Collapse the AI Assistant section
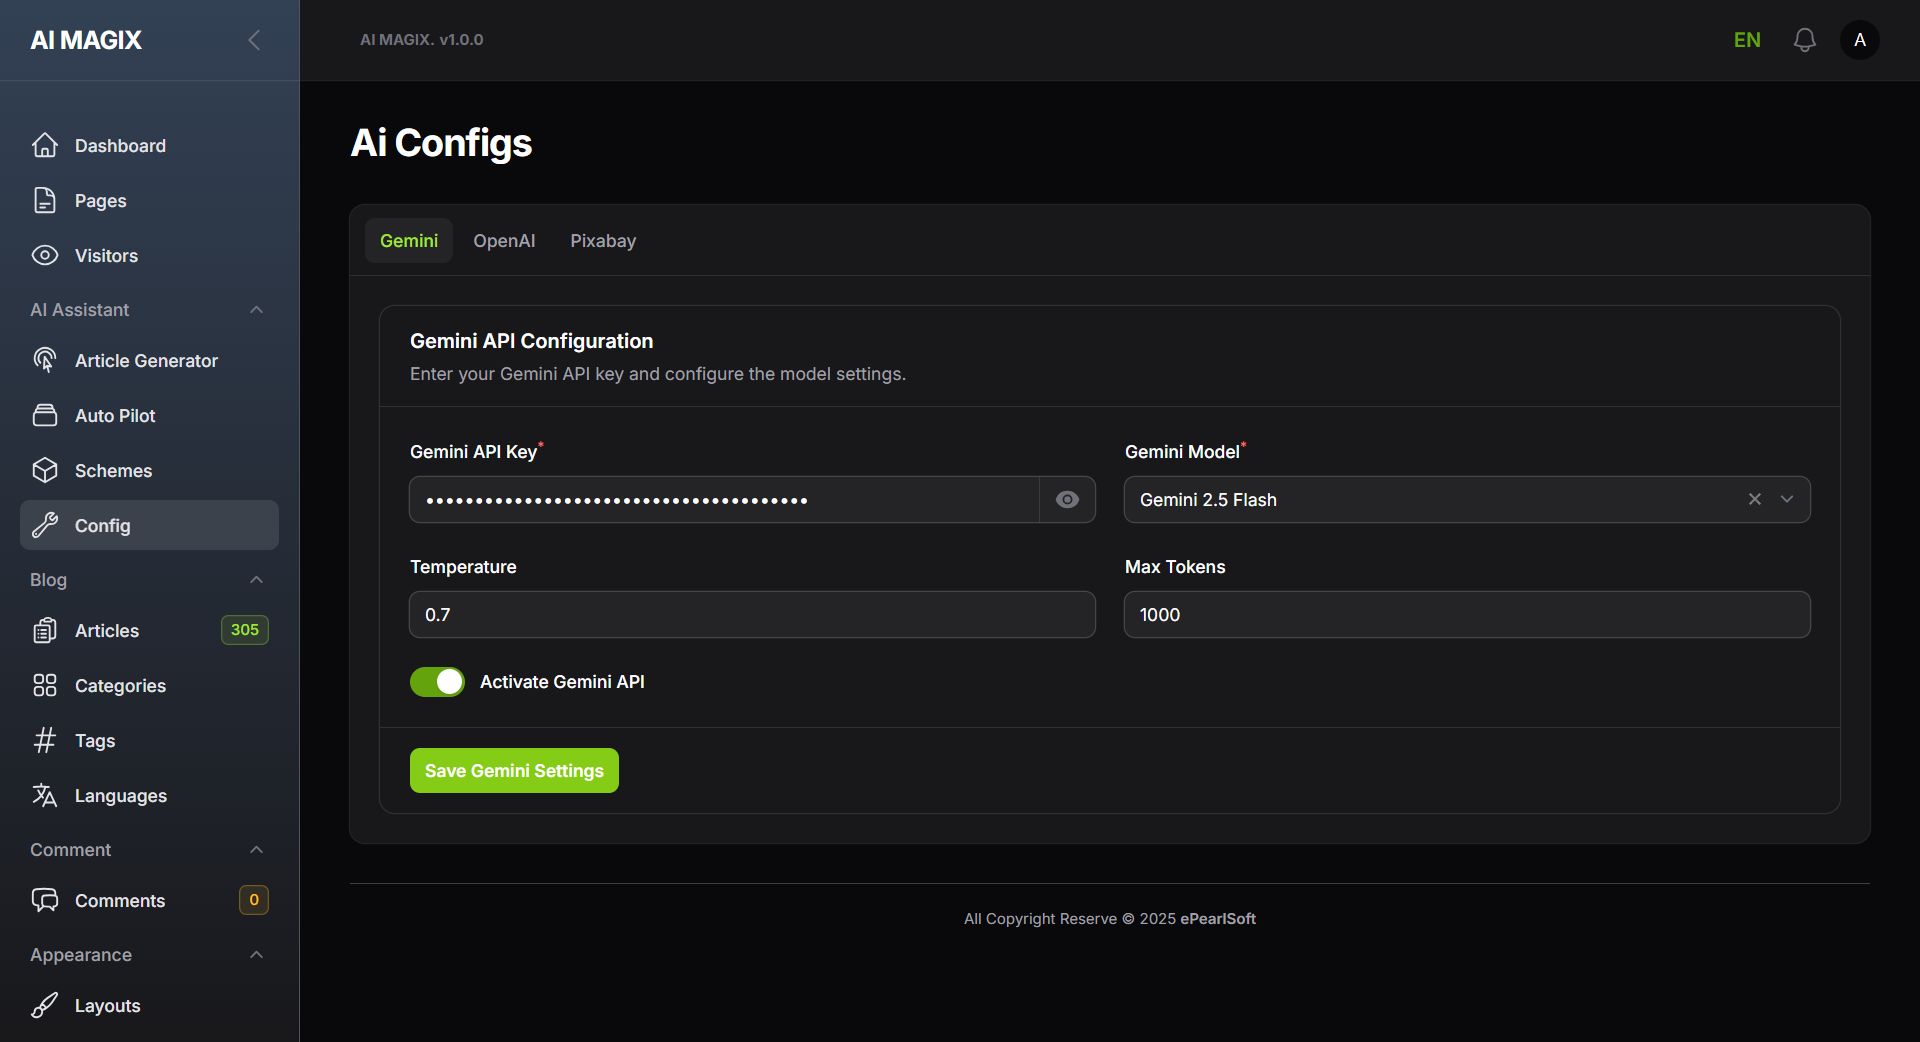The image size is (1920, 1042). coord(256,310)
